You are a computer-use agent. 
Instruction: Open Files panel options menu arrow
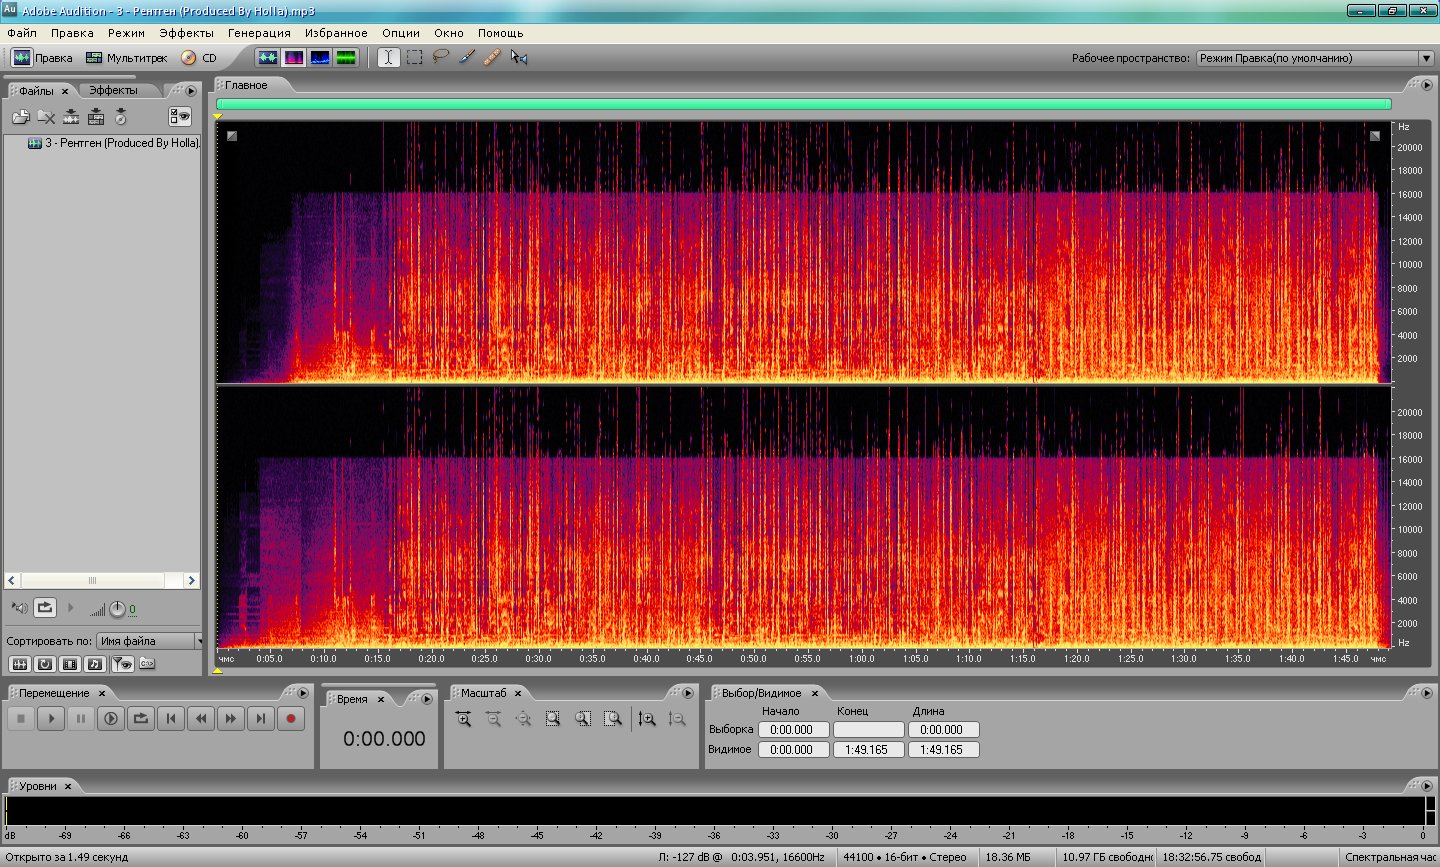click(x=191, y=91)
